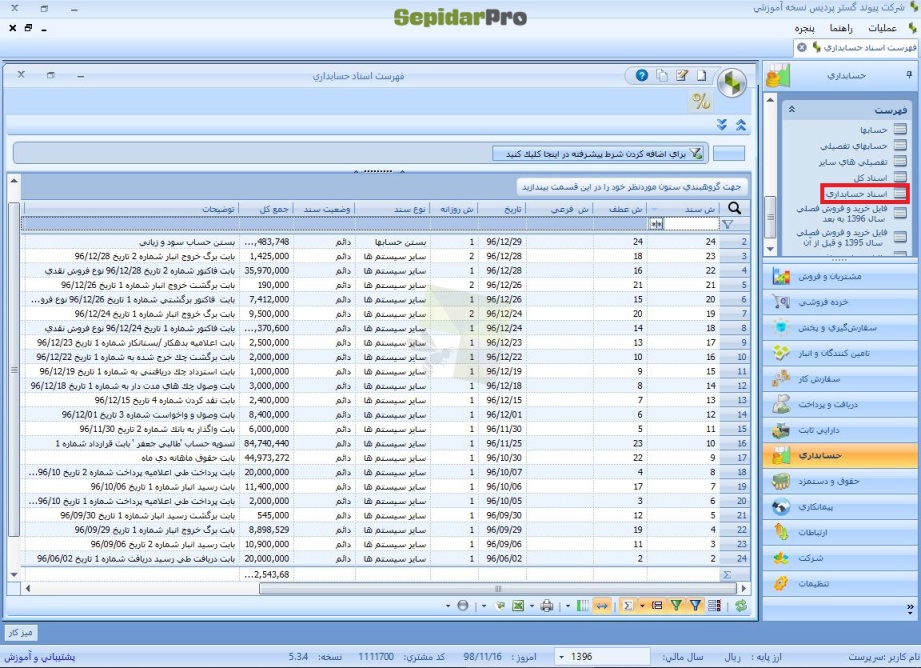
Task: Open dropdown arrow next to printer icon
Action: (532, 606)
